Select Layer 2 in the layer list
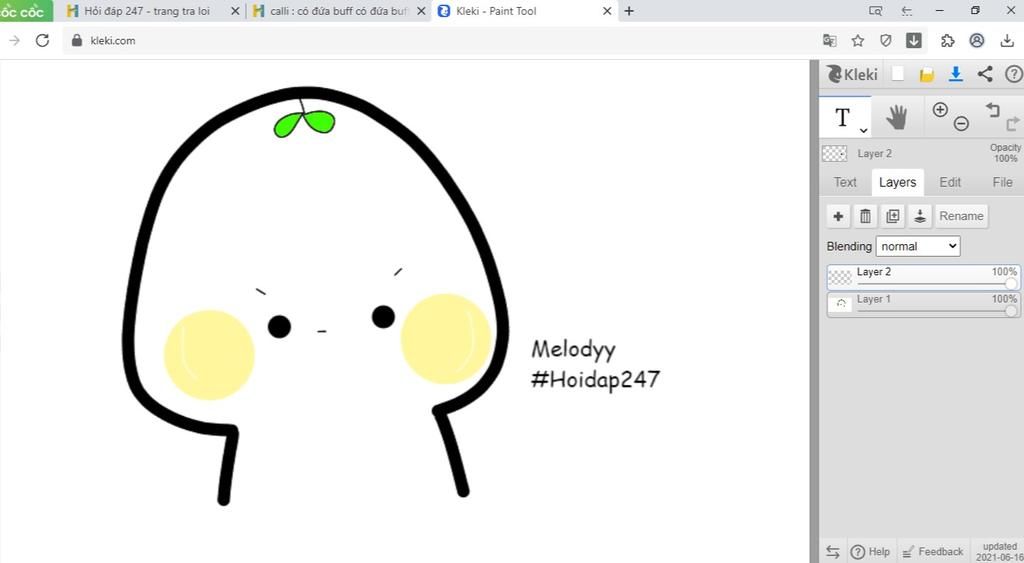 [x=923, y=277]
